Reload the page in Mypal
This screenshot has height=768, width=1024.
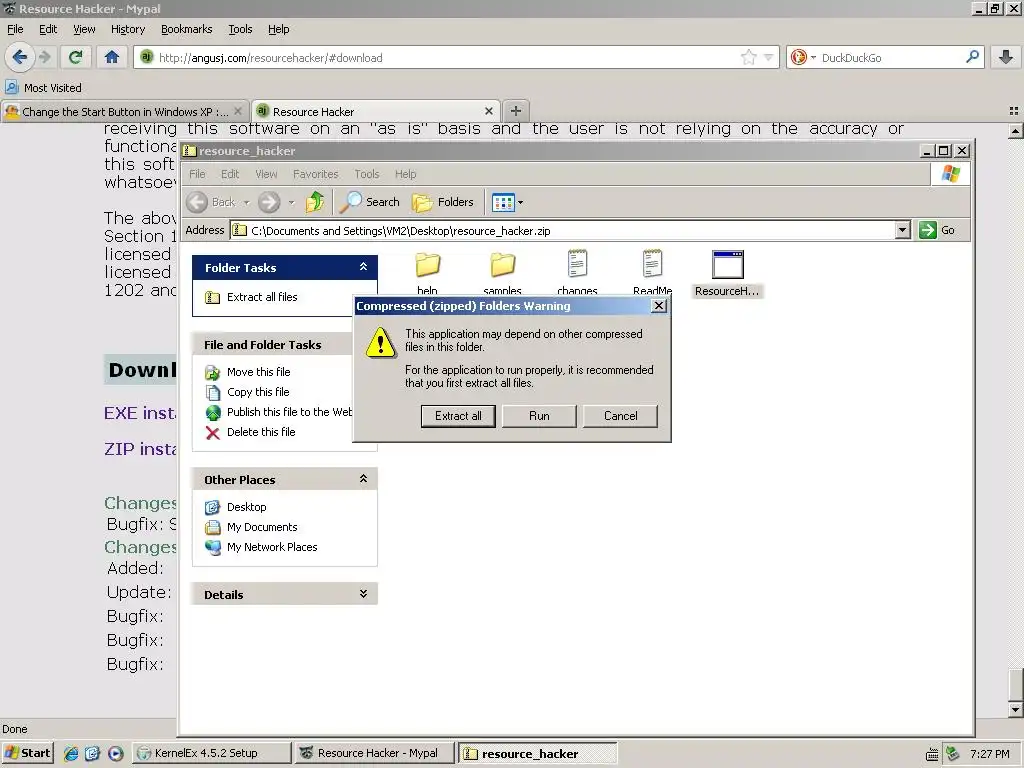click(76, 57)
